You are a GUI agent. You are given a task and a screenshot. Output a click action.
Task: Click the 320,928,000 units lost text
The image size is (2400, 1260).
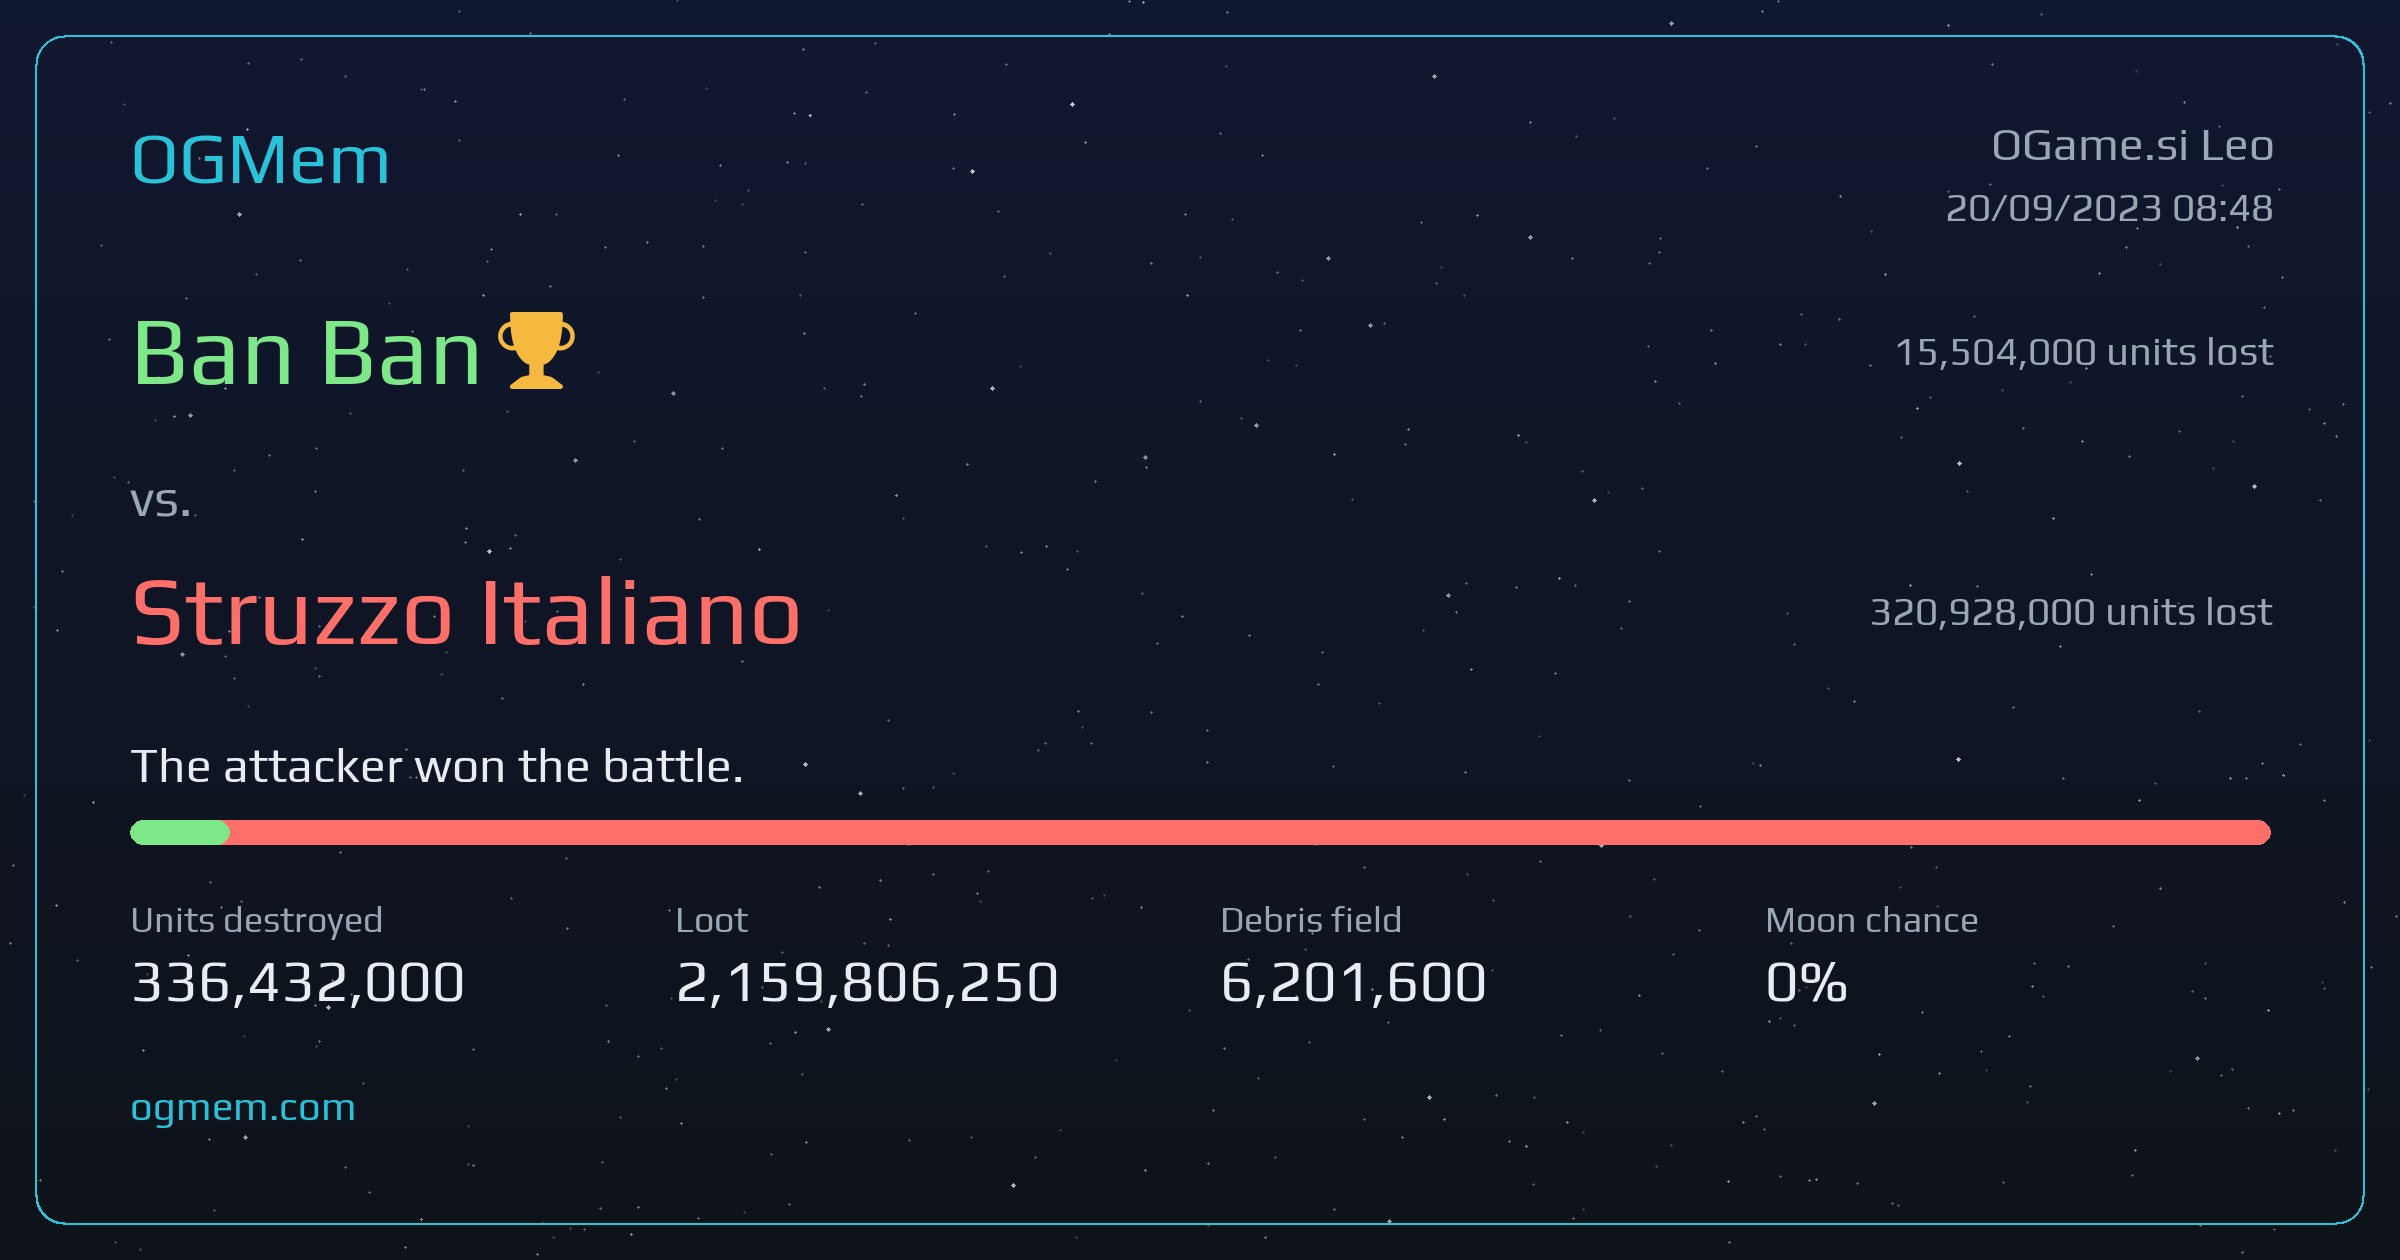click(2071, 612)
